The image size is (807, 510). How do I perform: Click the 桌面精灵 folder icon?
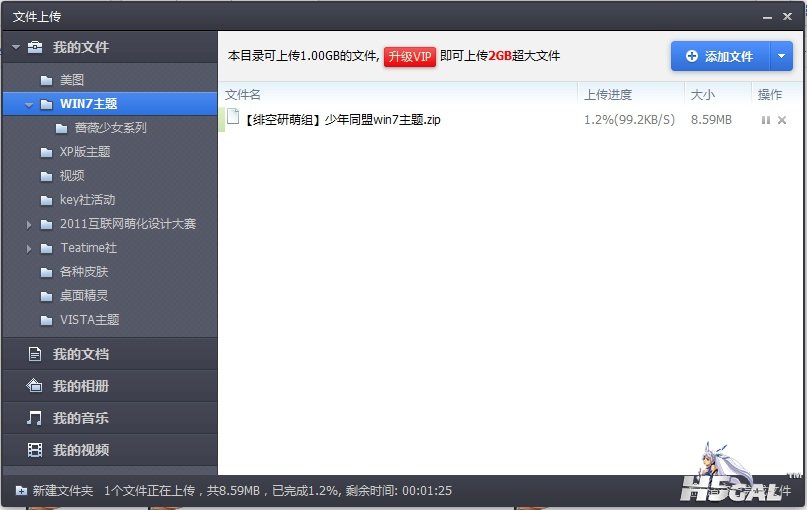[x=46, y=296]
